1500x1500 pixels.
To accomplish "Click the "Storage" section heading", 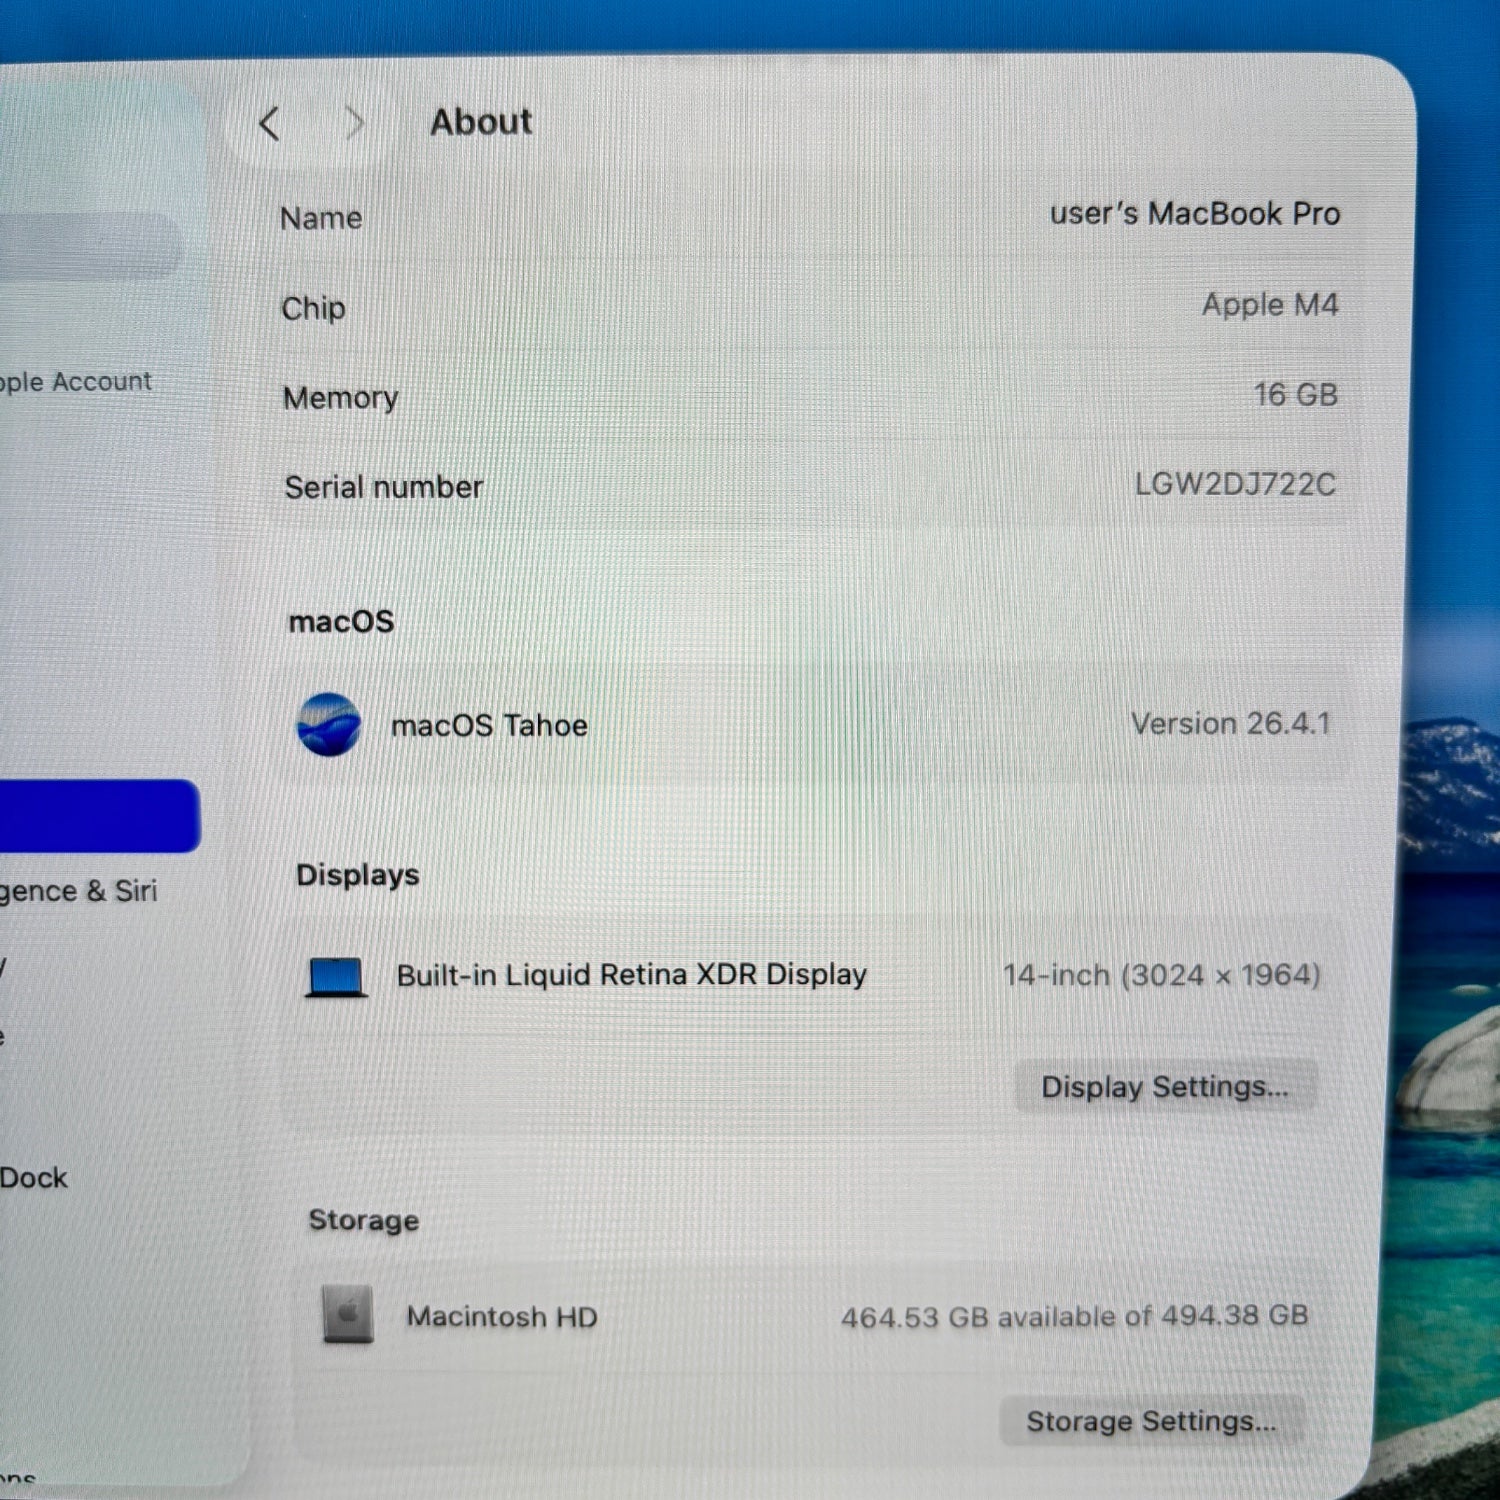I will 364,1220.
